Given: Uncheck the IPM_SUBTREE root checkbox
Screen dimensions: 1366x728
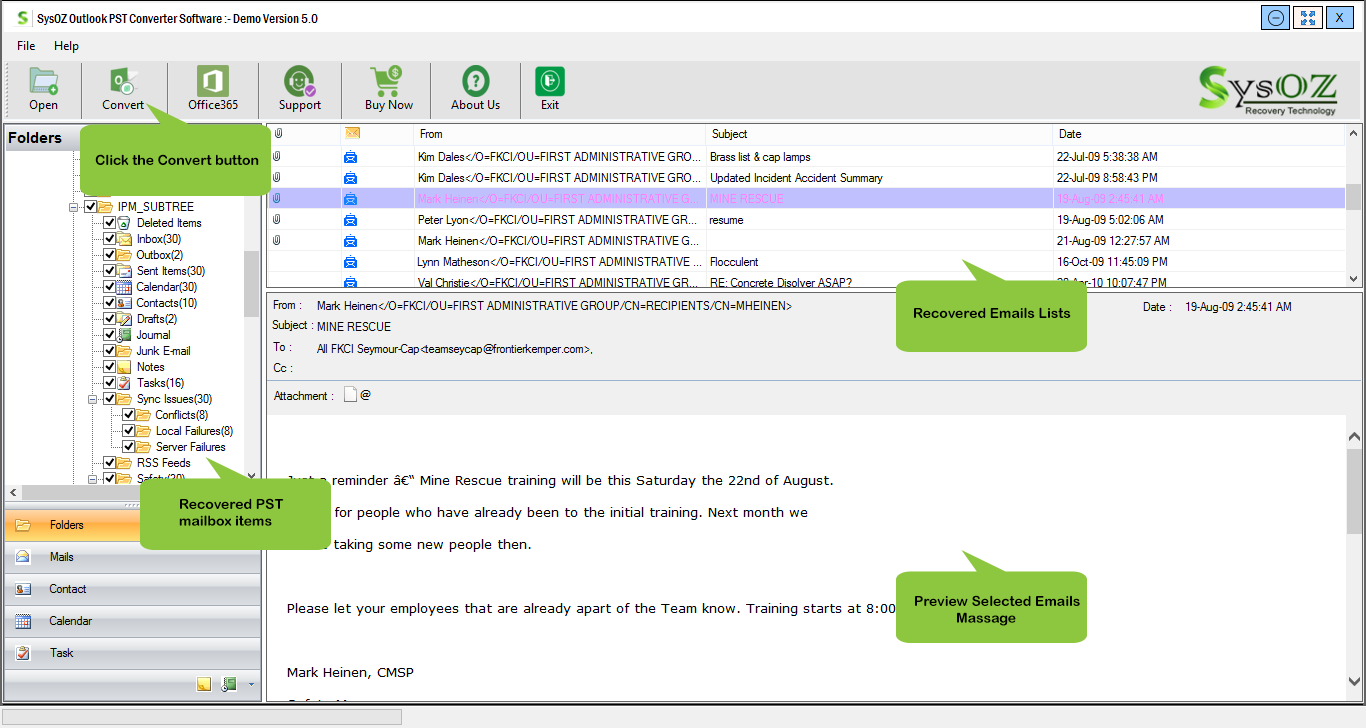Looking at the screenshot, I should click(91, 207).
